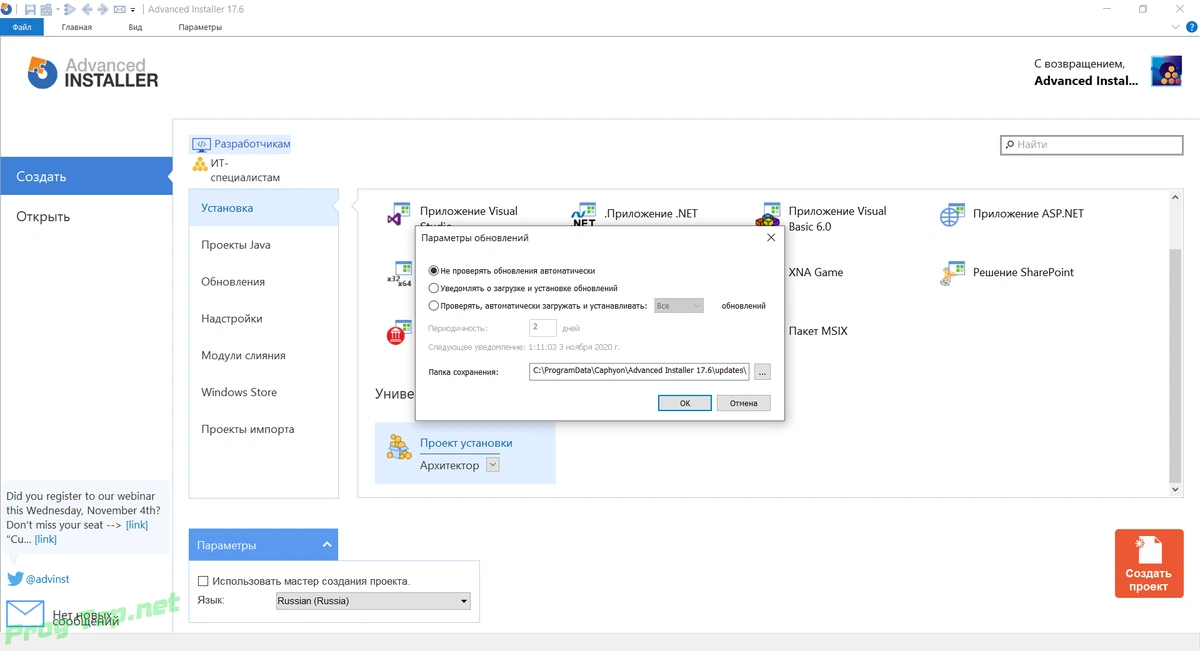Switch to the Главная ribbon tab
The height and width of the screenshot is (651, 1200).
[77, 27]
